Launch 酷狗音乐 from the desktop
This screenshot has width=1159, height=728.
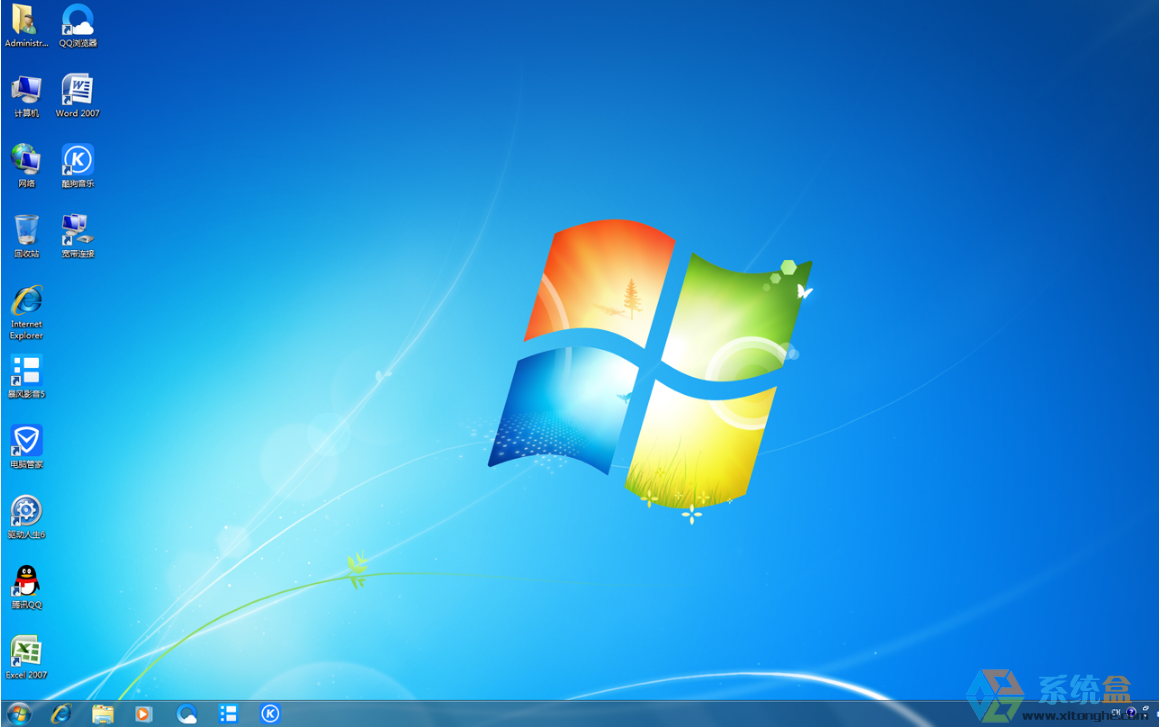point(78,166)
